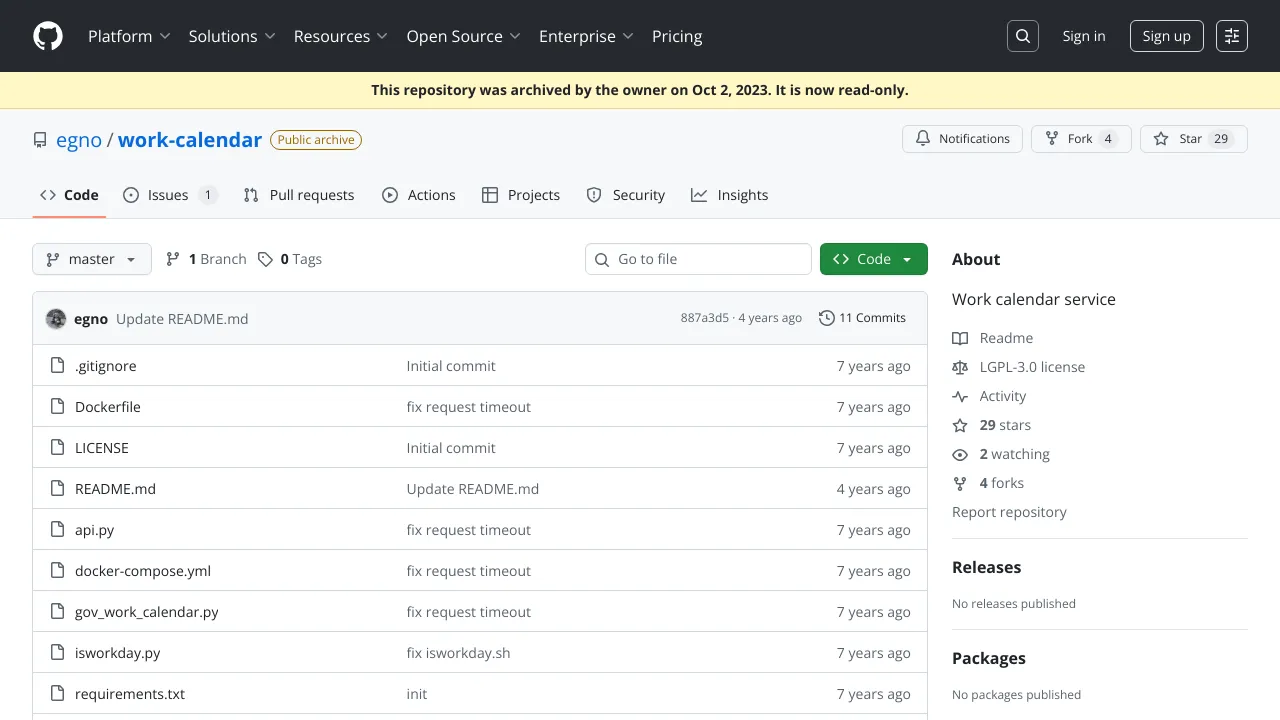
Task: Focus the Go to file search field
Action: click(x=698, y=259)
